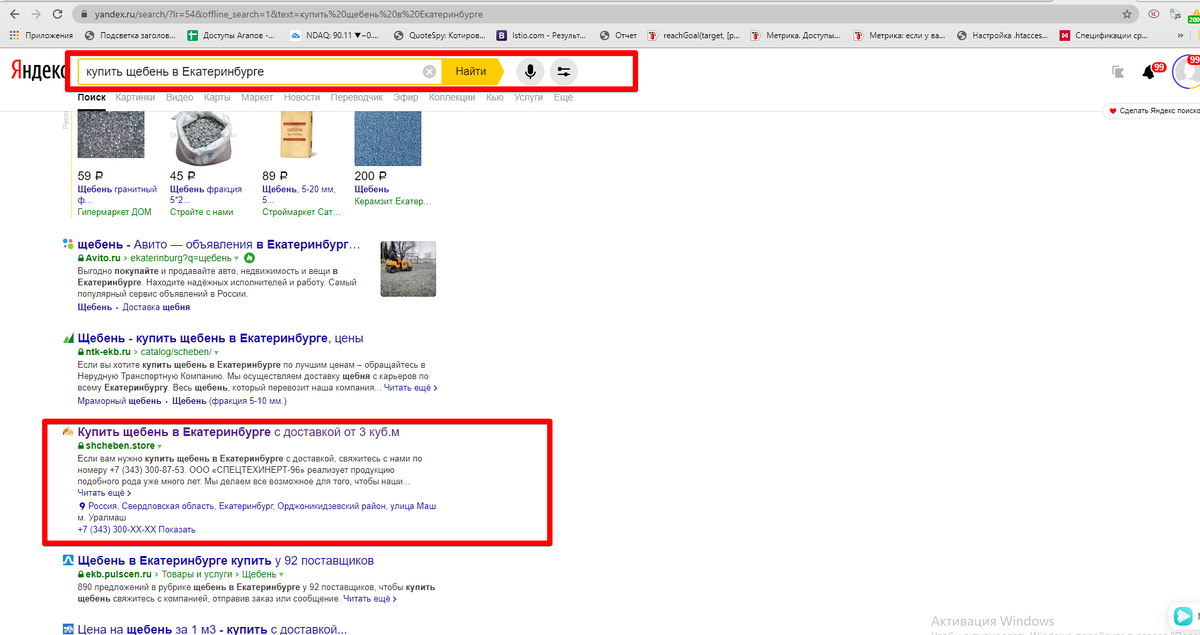Switch to the Эфир tab

[x=406, y=98]
